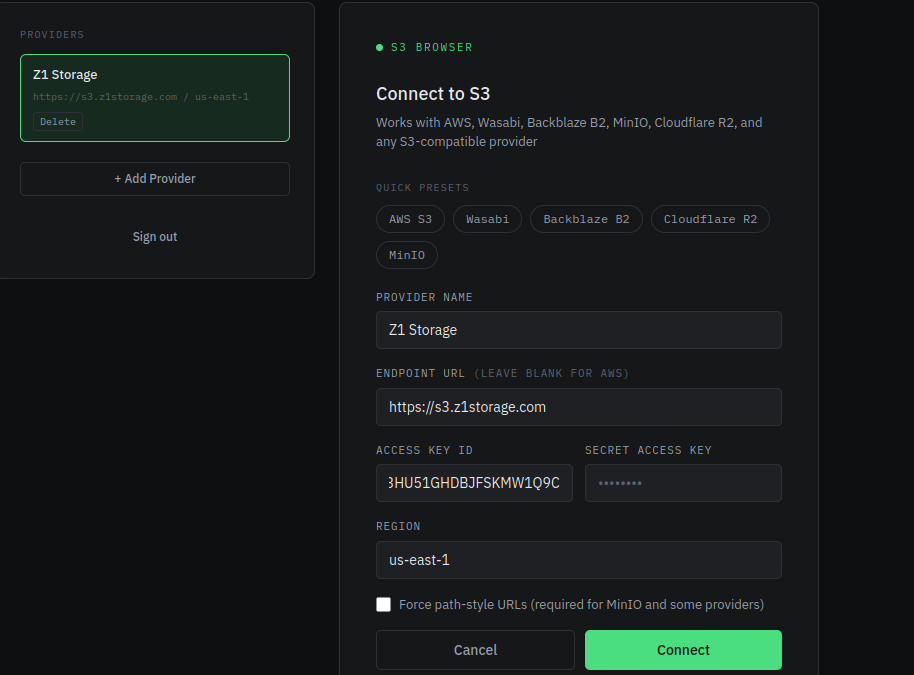Cancel the S3 connection form
The height and width of the screenshot is (675, 914).
pyautogui.click(x=475, y=650)
